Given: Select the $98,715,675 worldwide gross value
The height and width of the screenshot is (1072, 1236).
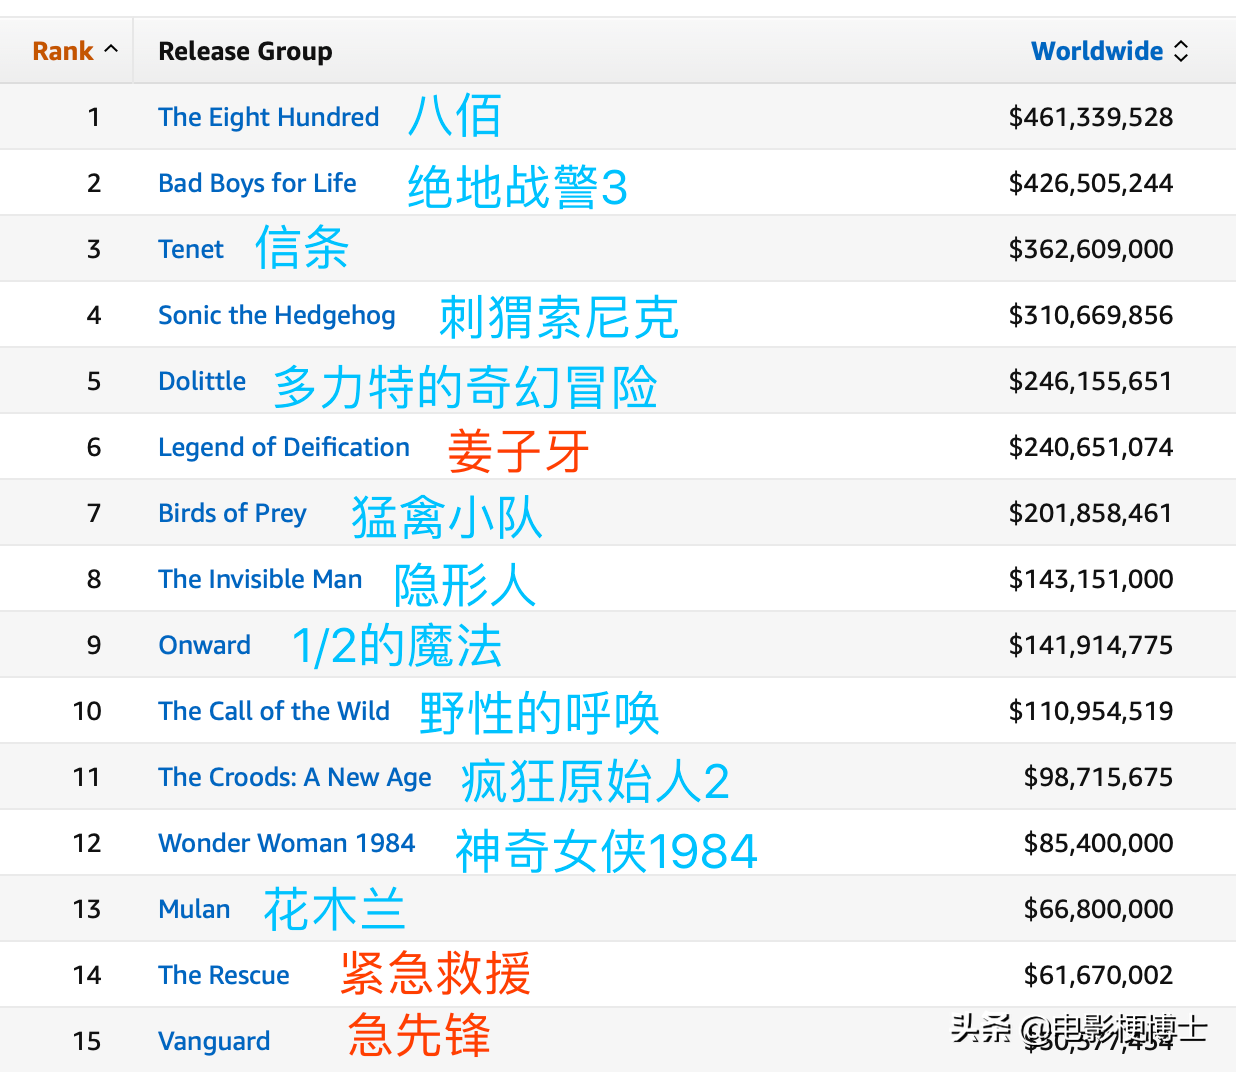Looking at the screenshot, I should tap(1098, 777).
